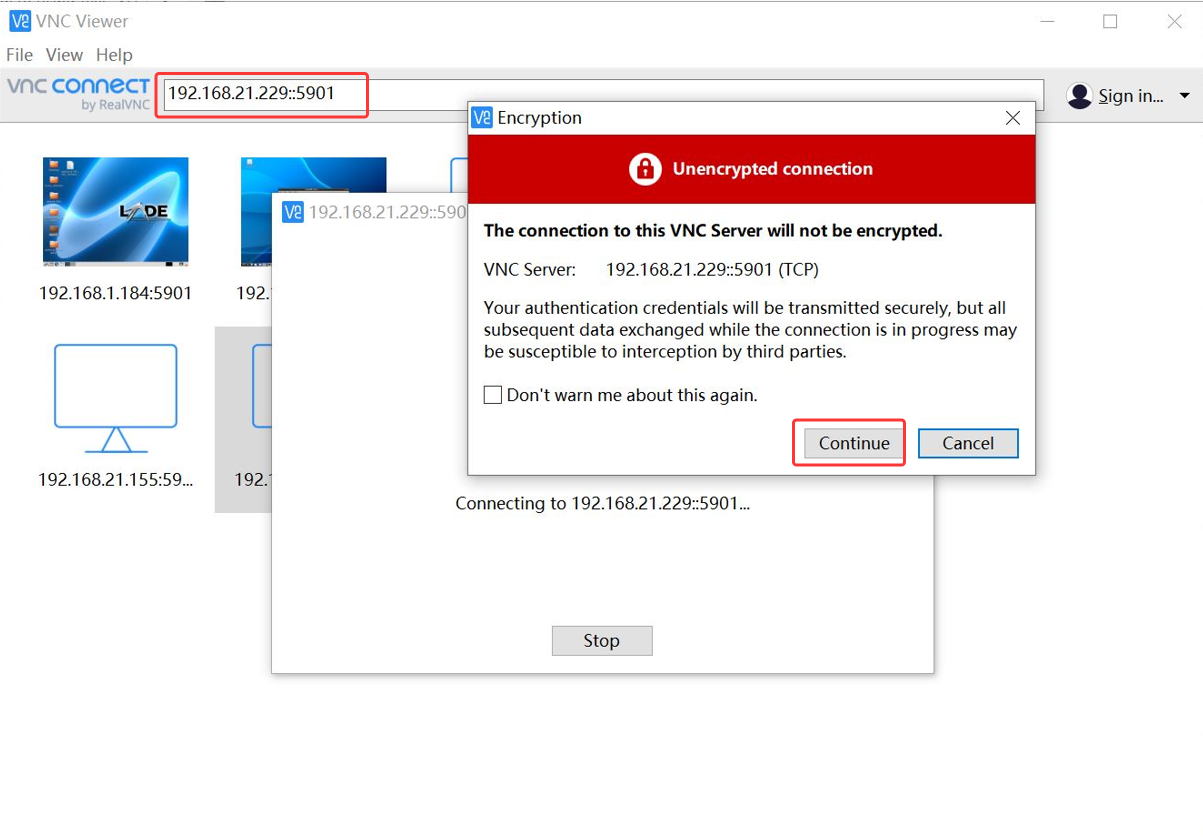Click the Sign in user avatar icon
The image size is (1203, 837).
(x=1079, y=96)
